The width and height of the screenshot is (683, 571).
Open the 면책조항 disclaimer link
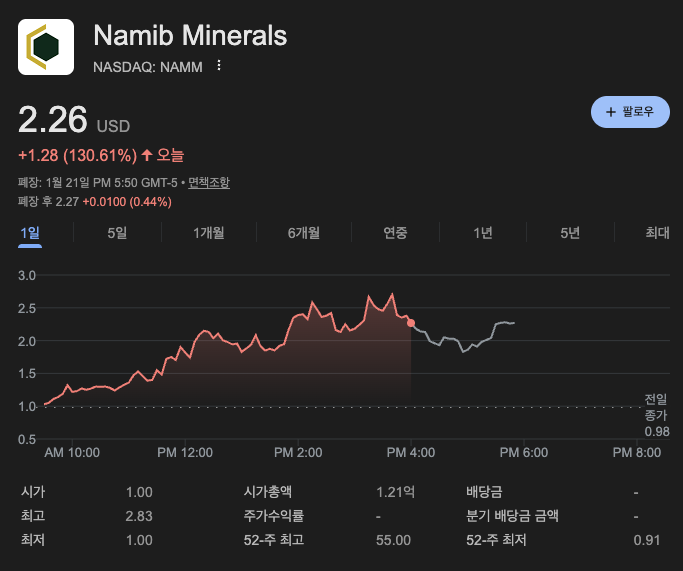[209, 182]
